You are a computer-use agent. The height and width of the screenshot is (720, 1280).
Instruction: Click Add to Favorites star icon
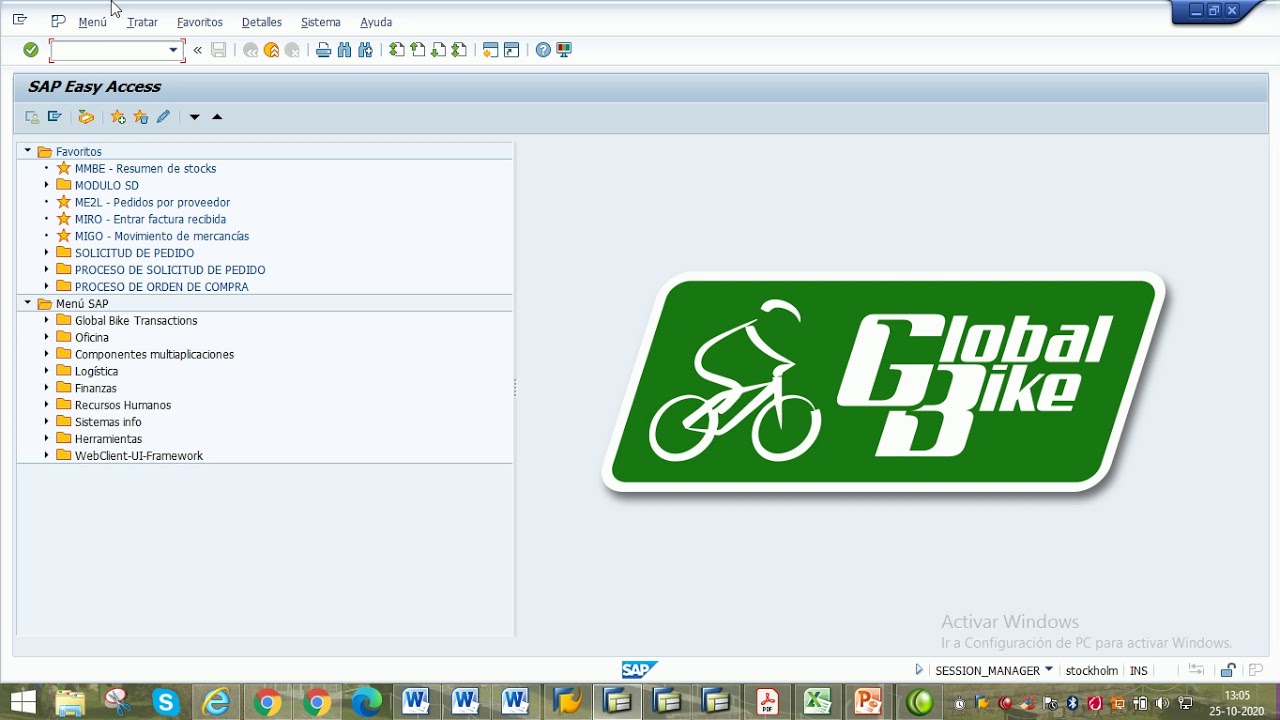click(x=118, y=117)
